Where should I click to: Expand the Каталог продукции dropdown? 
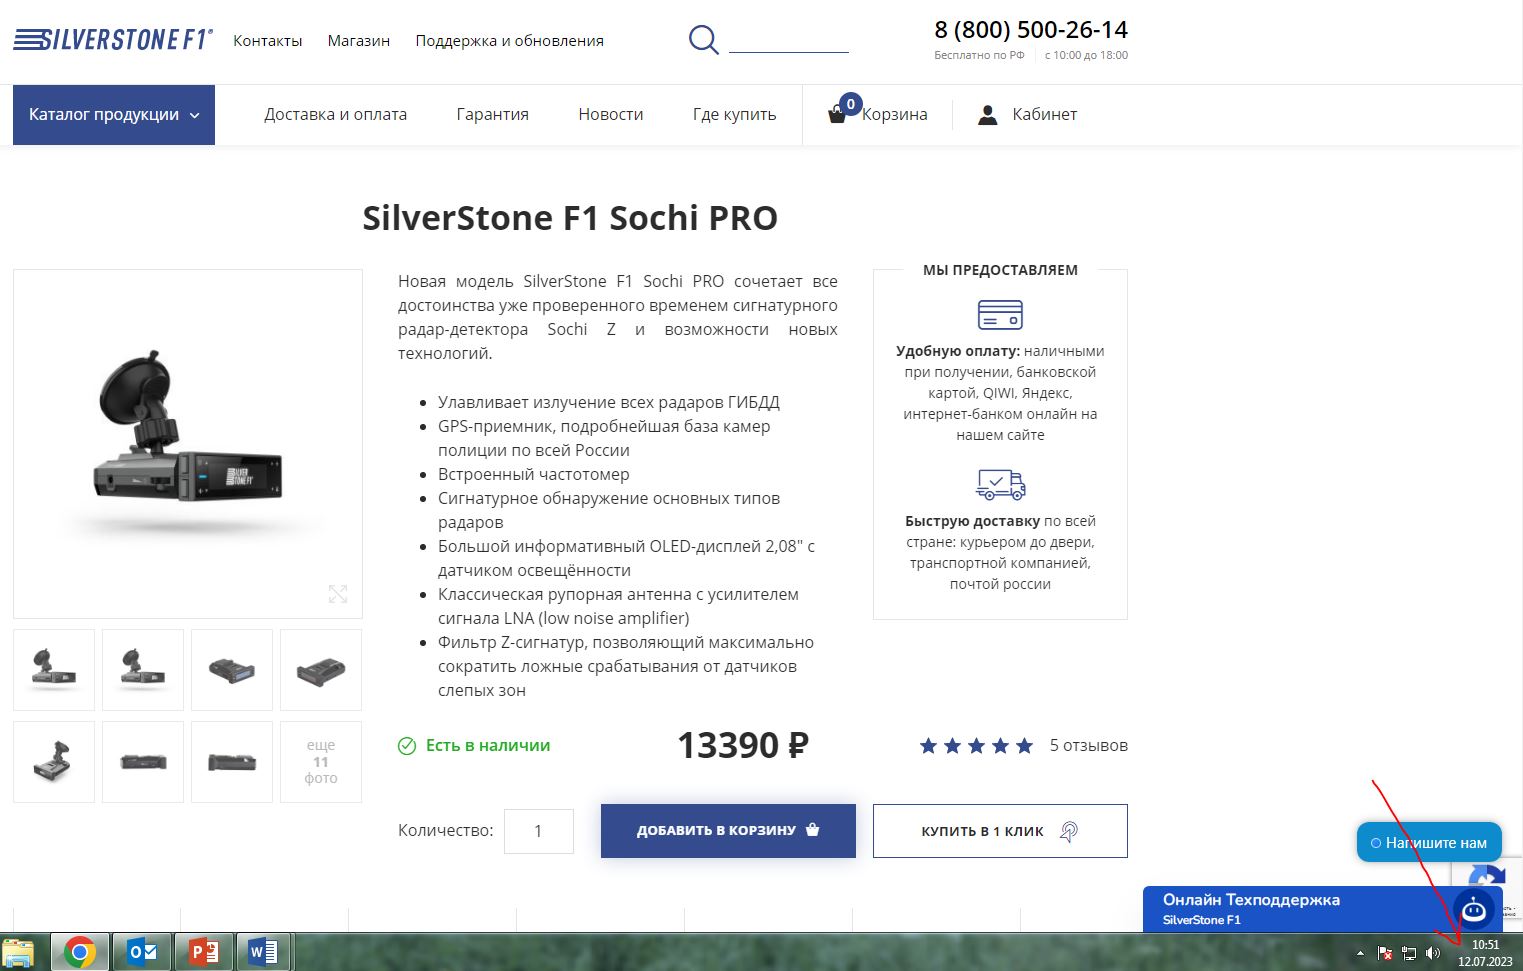(x=114, y=115)
